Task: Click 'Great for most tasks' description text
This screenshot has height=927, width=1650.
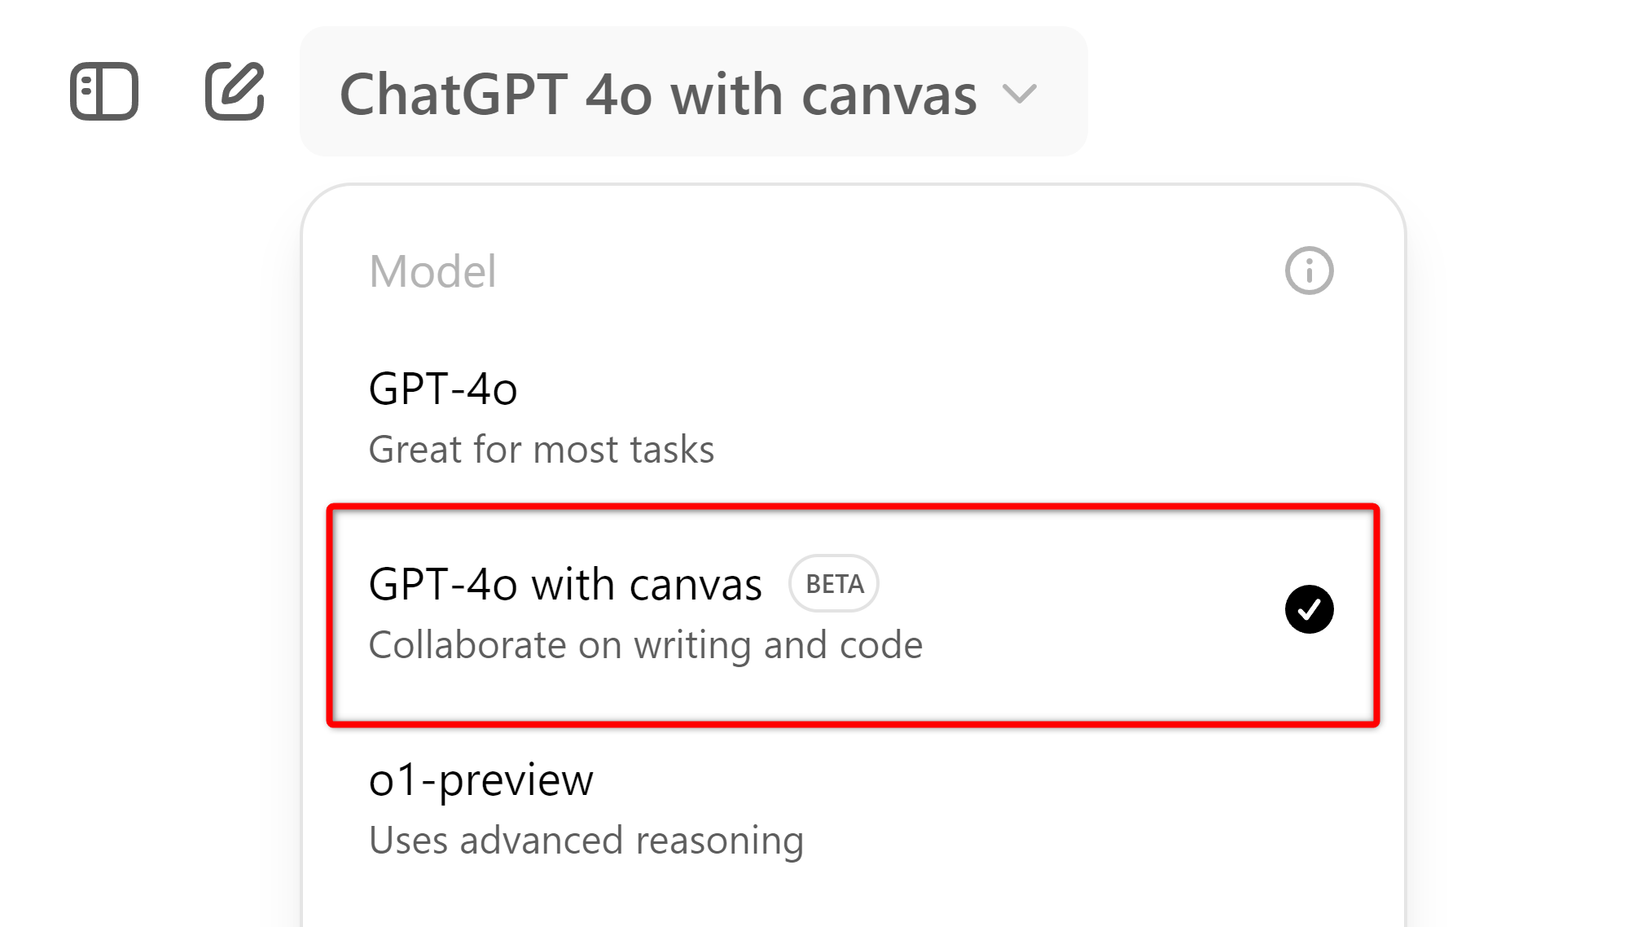Action: click(541, 449)
